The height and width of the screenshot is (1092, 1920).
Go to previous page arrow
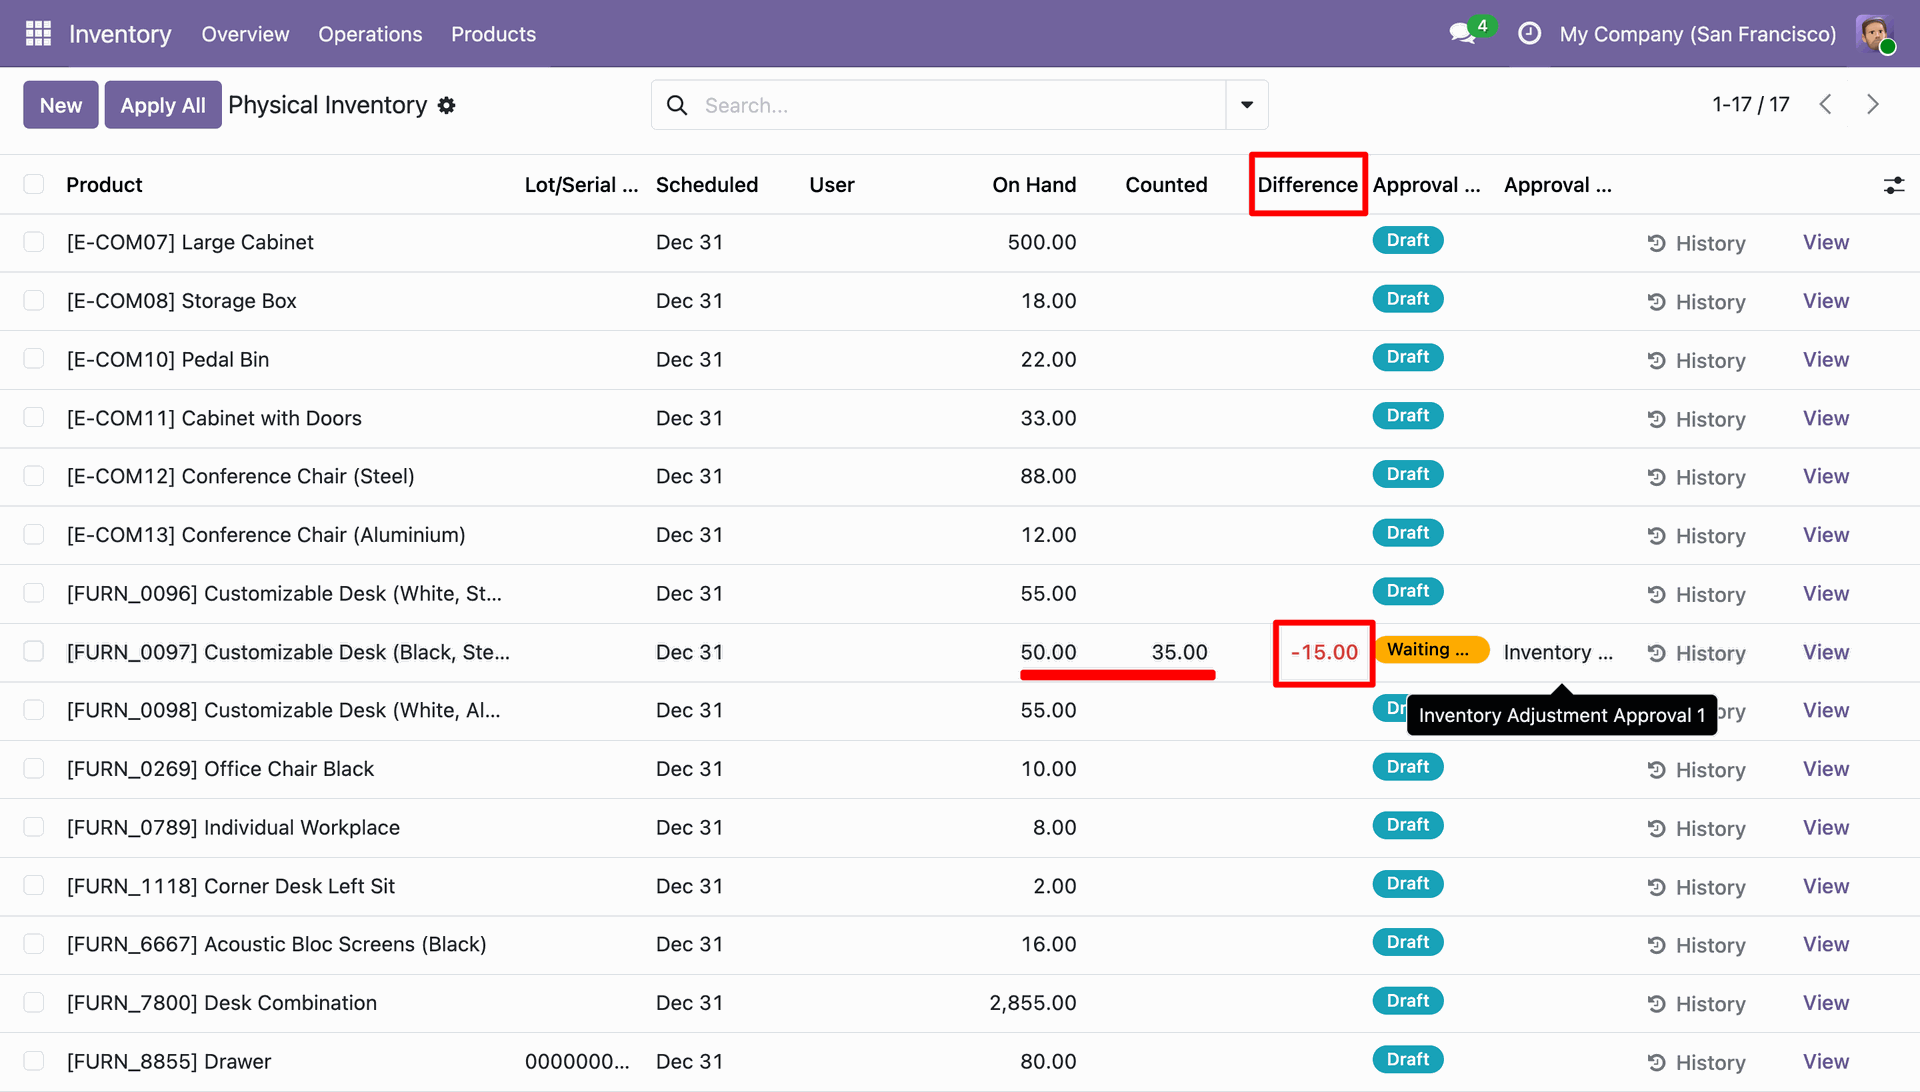tap(1825, 104)
